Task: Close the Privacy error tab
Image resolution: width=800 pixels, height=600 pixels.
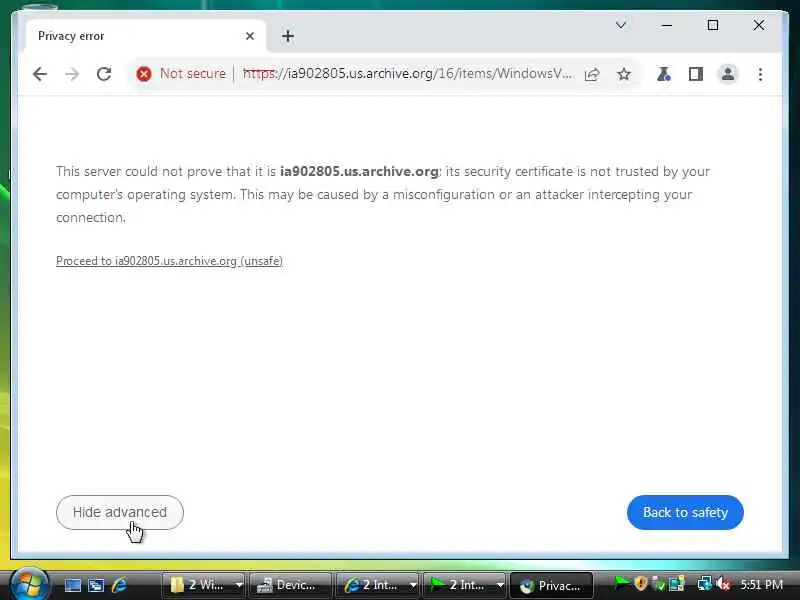Action: 249,36
